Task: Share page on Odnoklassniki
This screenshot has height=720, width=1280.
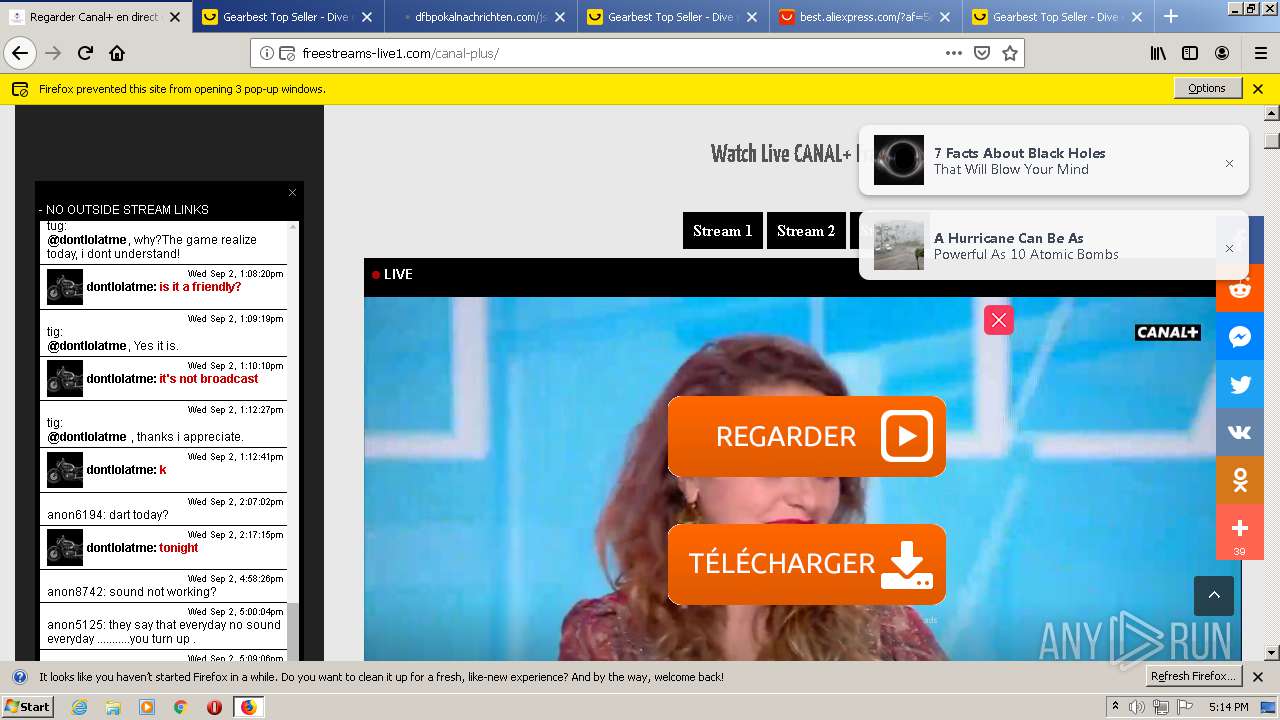Action: point(1240,481)
